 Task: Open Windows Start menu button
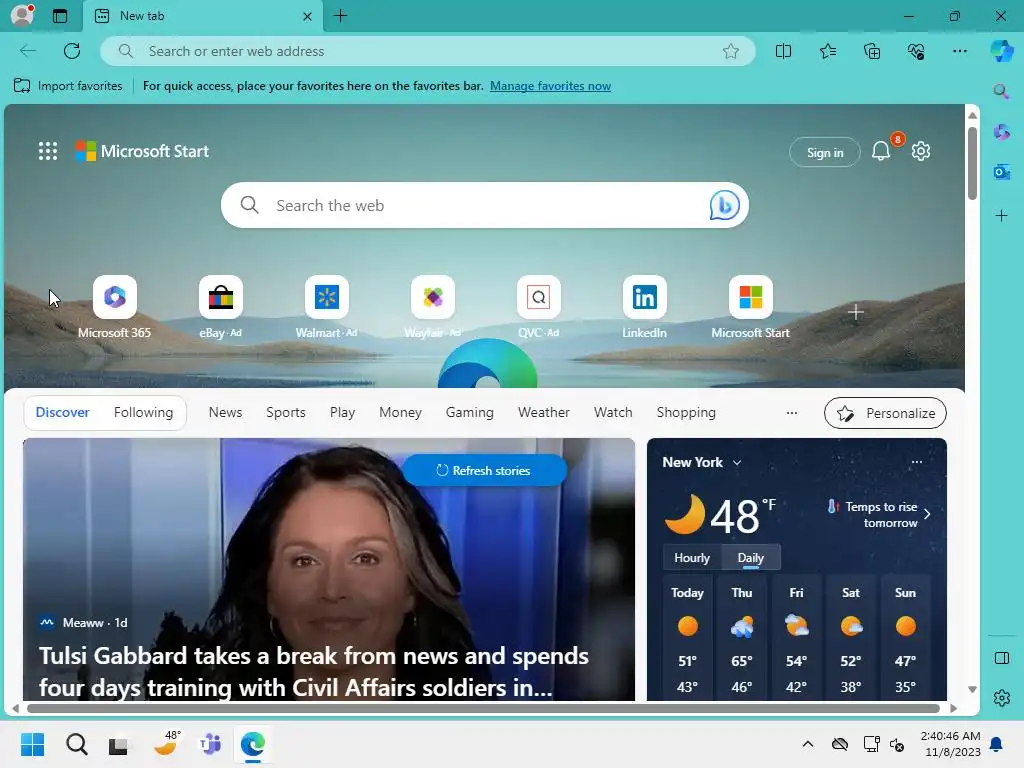pyautogui.click(x=32, y=744)
